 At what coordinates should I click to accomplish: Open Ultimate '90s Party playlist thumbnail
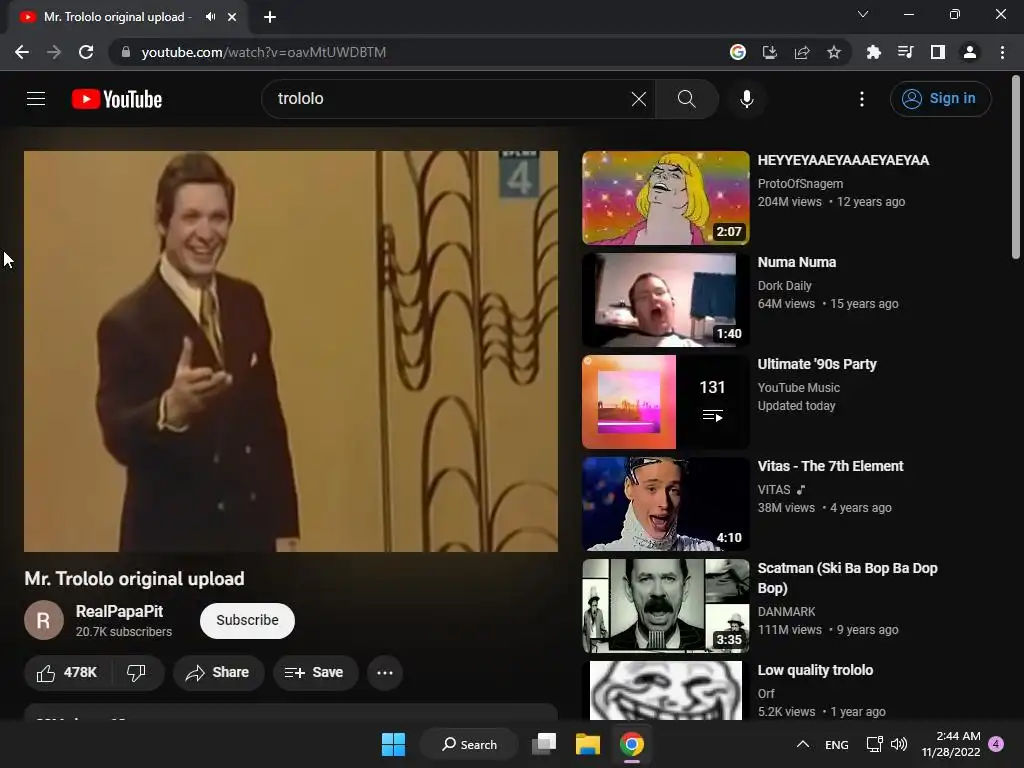point(665,402)
